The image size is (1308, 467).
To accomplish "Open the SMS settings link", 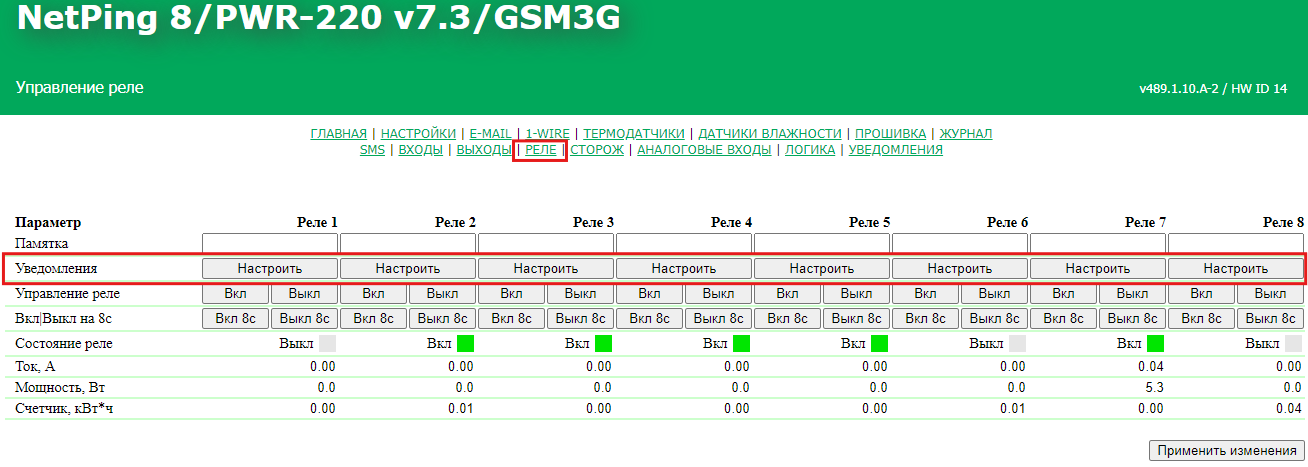I will (x=372, y=150).
